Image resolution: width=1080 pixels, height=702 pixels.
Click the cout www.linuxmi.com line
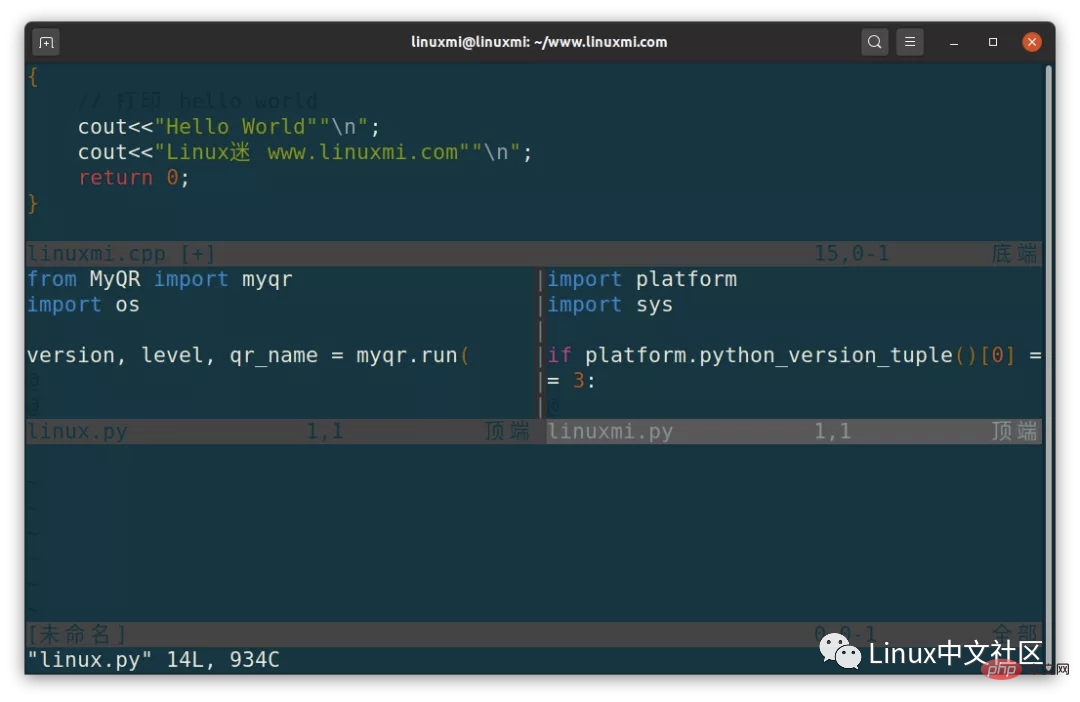point(304,152)
